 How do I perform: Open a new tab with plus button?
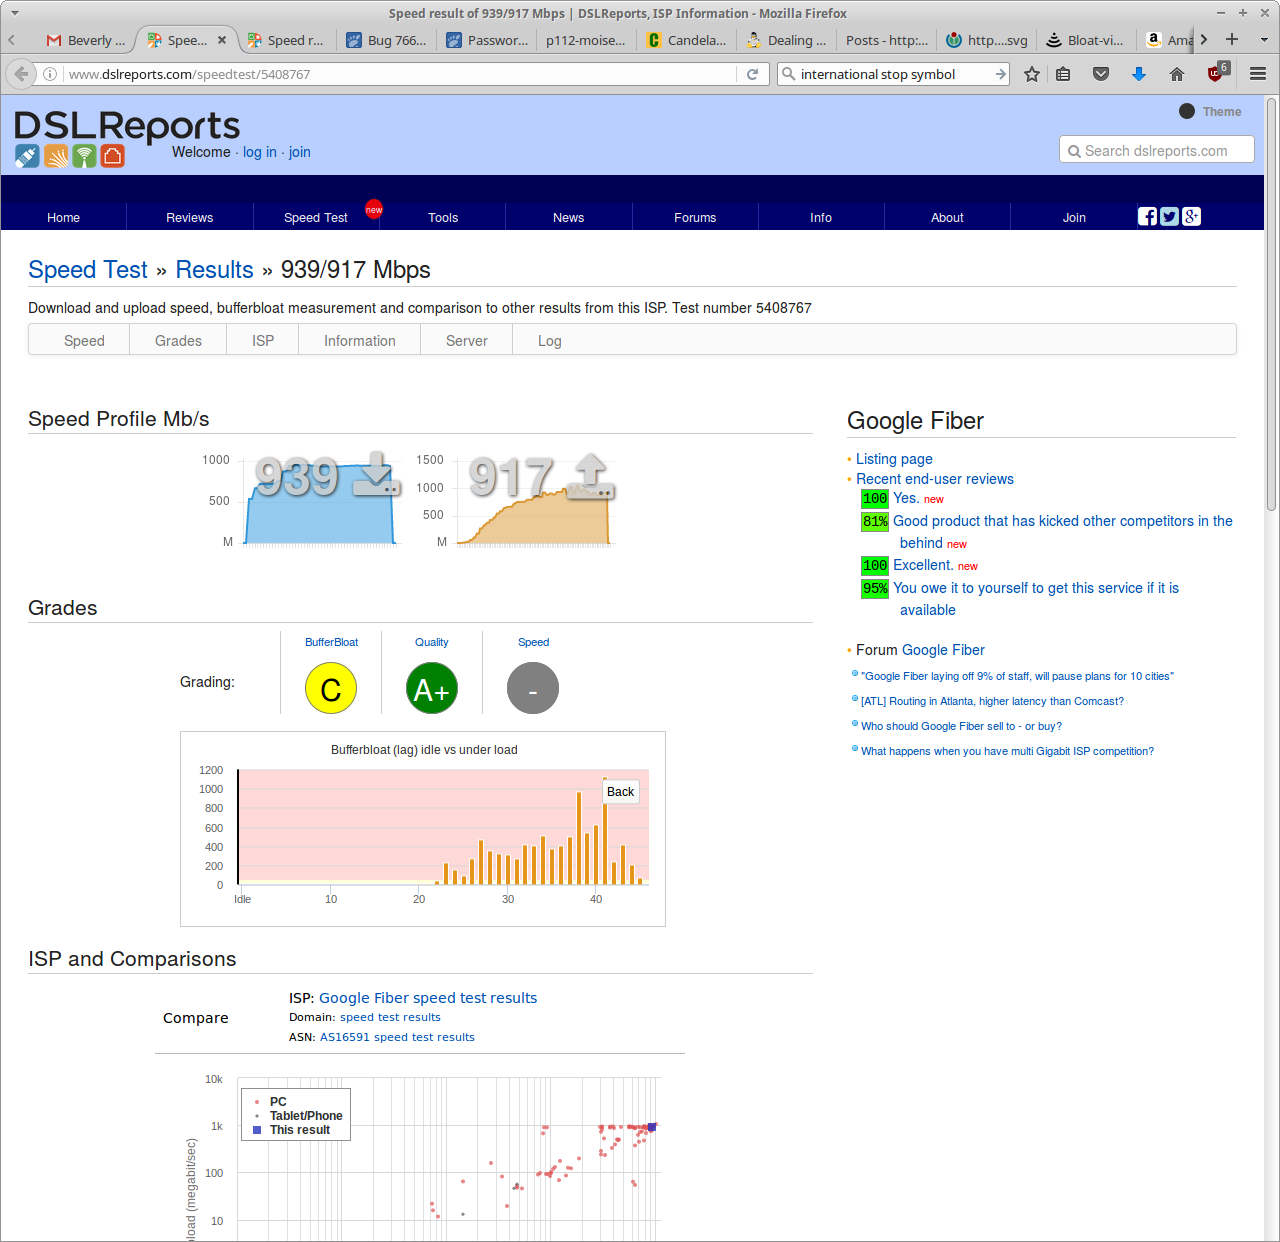[1232, 39]
